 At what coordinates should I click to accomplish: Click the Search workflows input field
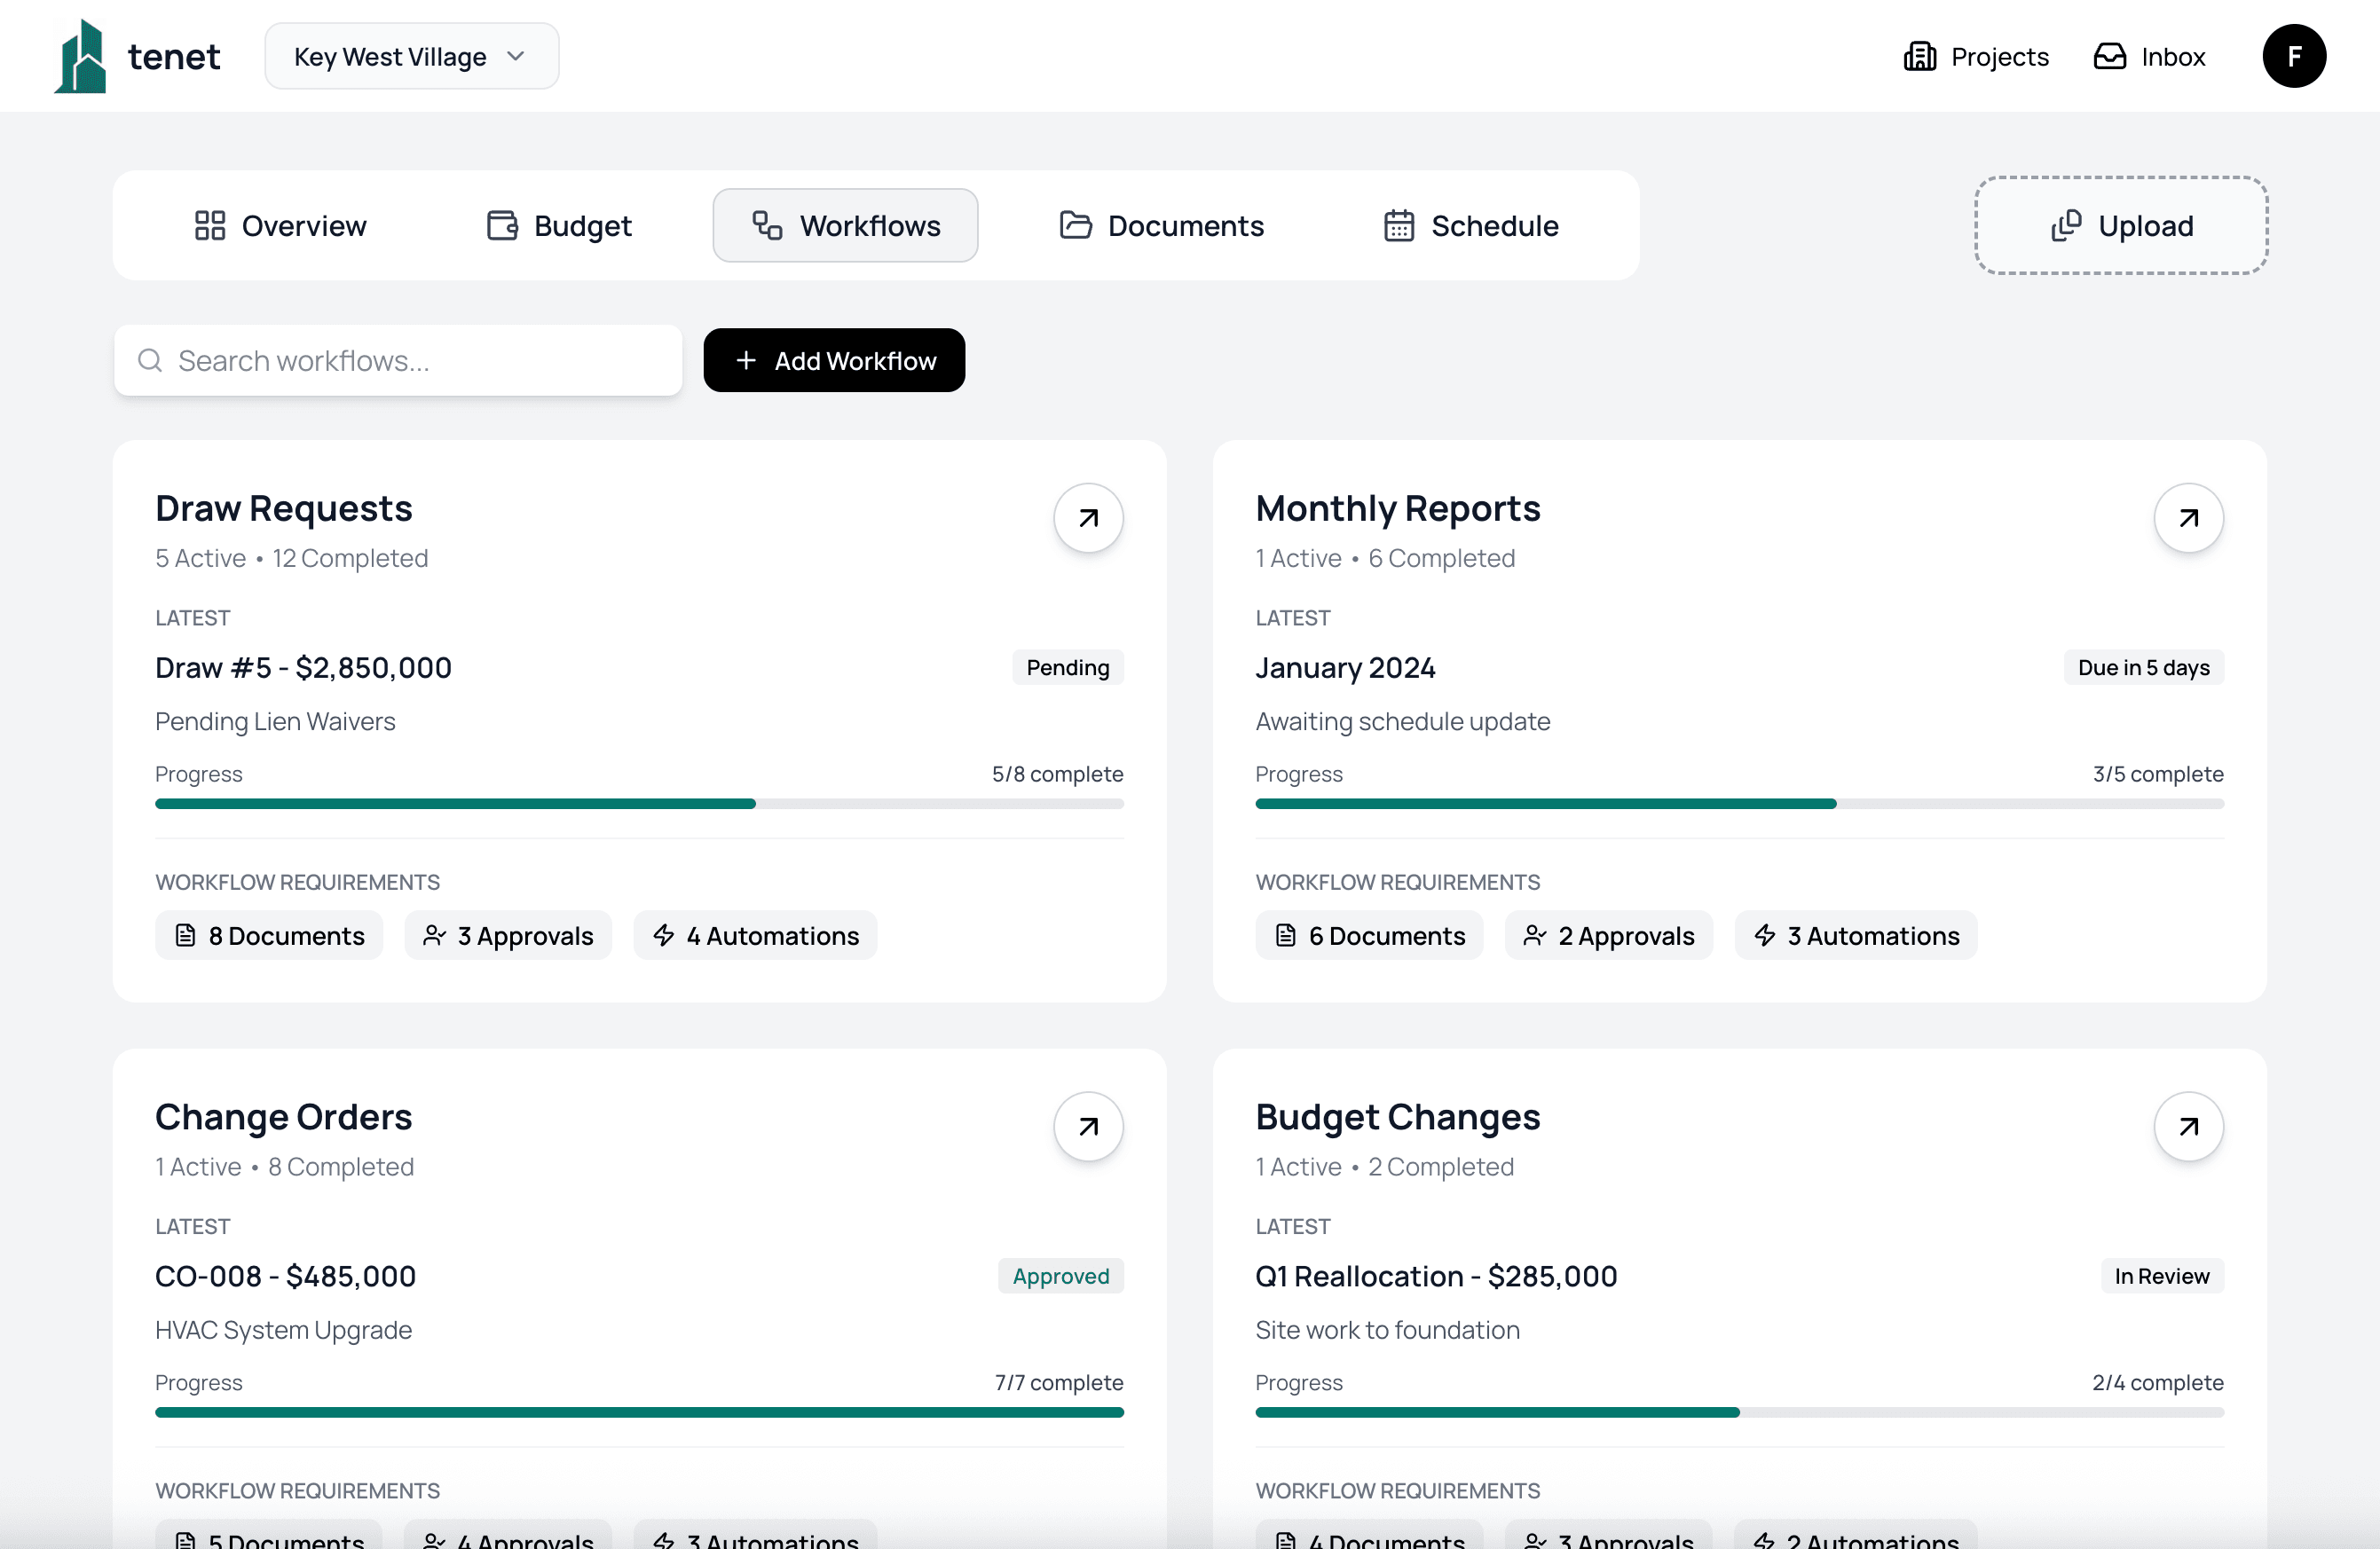tap(400, 360)
